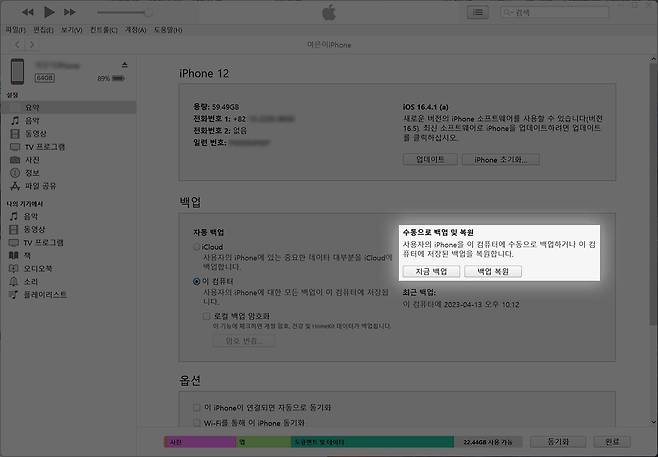658x457 pixels.
Task: Click the 암호 변경... button
Action: click(x=244, y=341)
